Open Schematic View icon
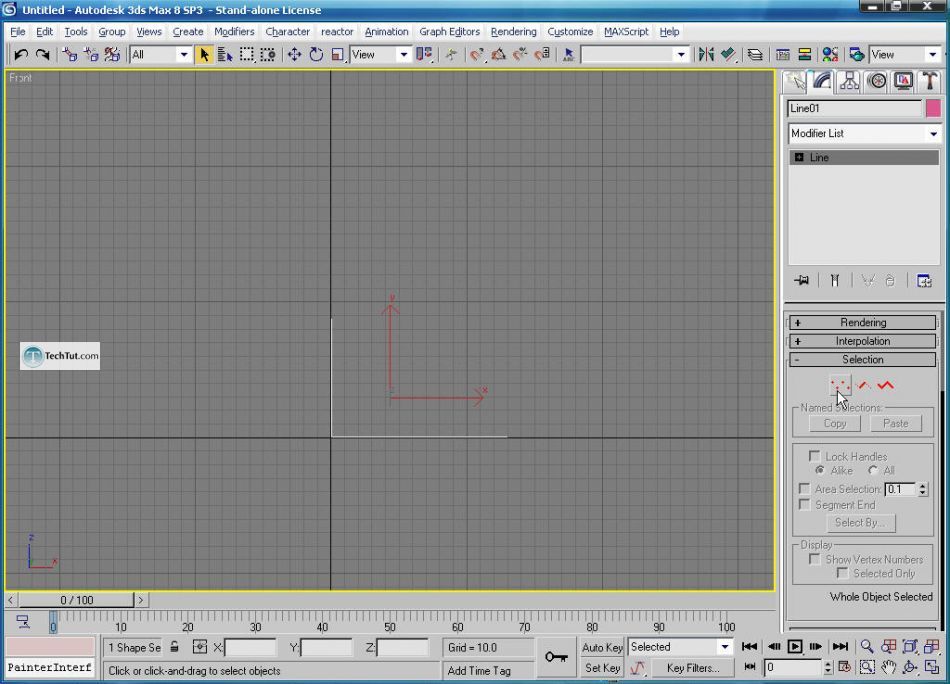This screenshot has width=950, height=684. [805, 55]
